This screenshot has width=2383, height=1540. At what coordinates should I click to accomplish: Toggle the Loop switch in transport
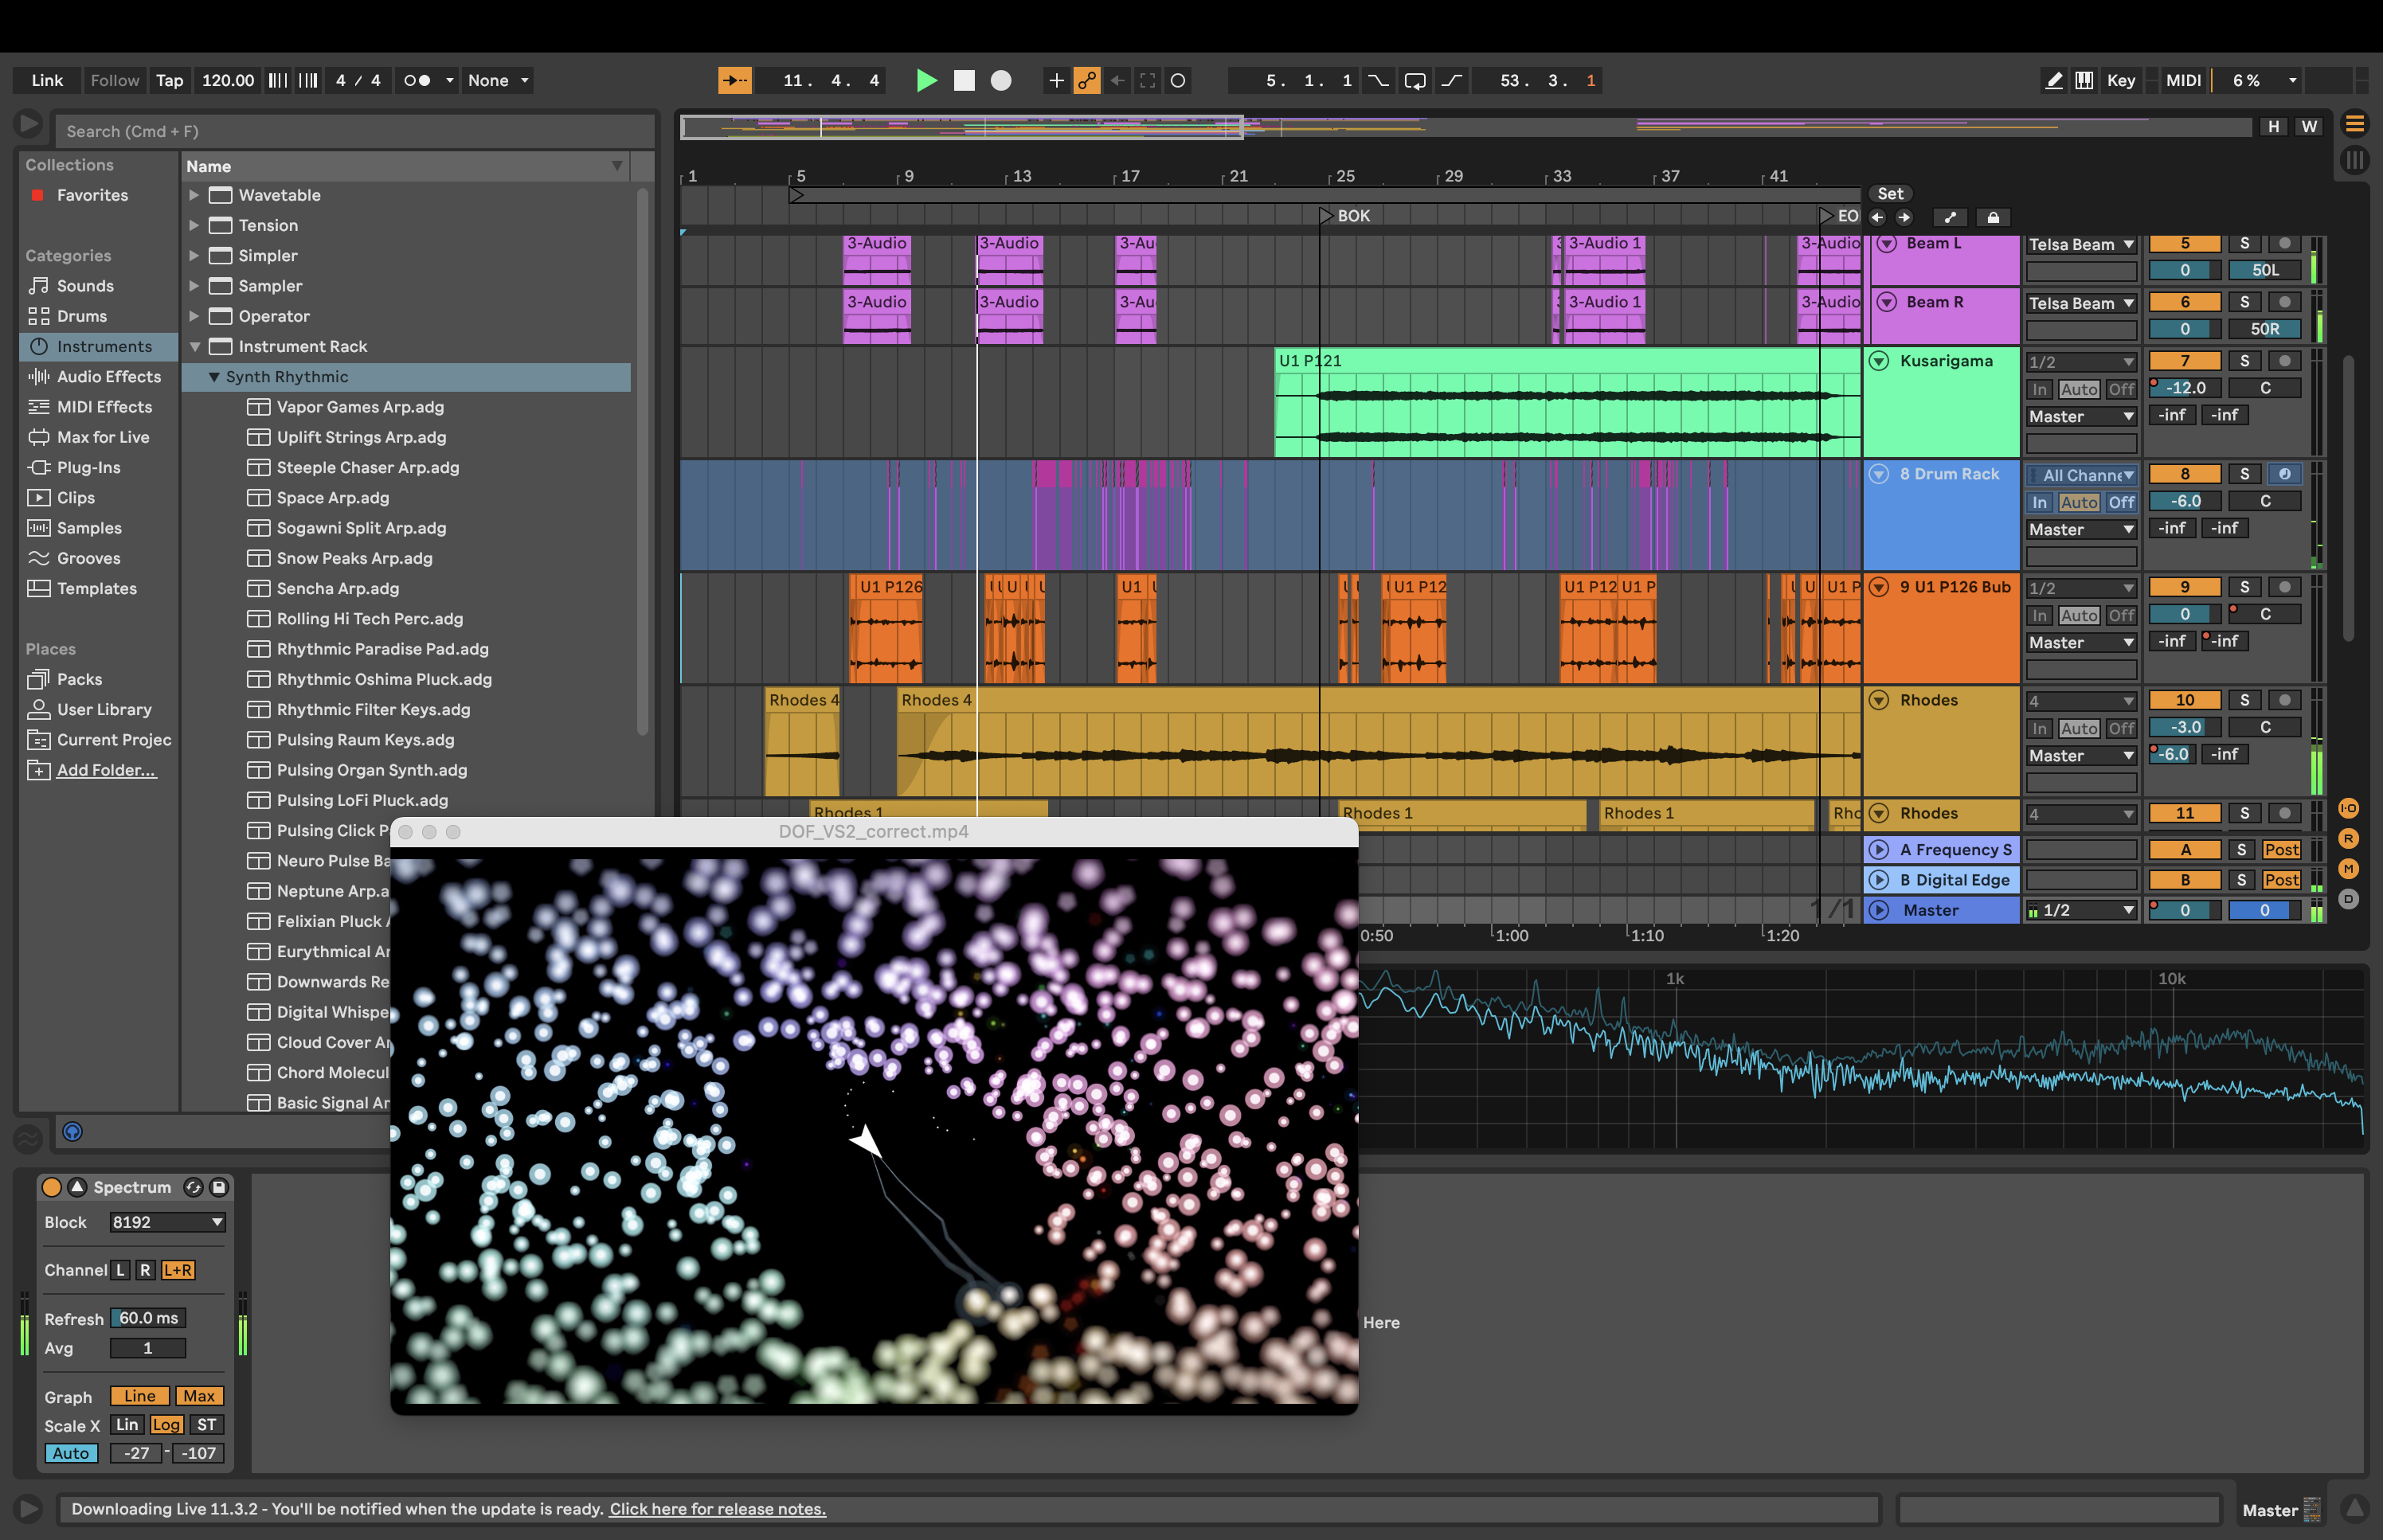1414,80
